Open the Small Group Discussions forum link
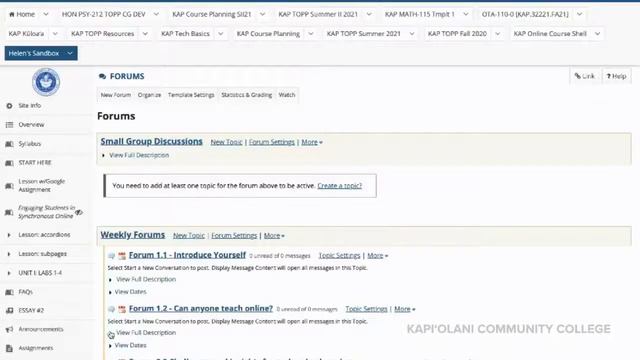This screenshot has width=640, height=360. (x=151, y=141)
